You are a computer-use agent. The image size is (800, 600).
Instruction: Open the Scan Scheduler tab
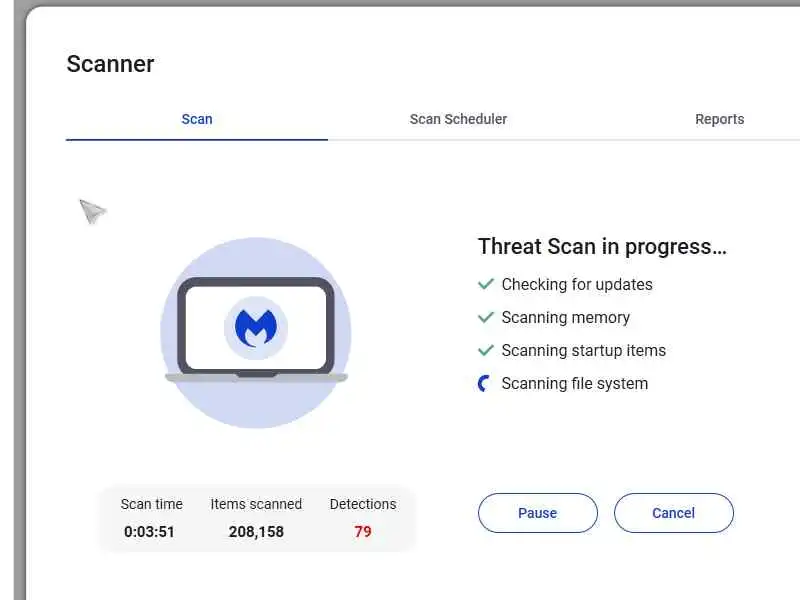pos(458,119)
